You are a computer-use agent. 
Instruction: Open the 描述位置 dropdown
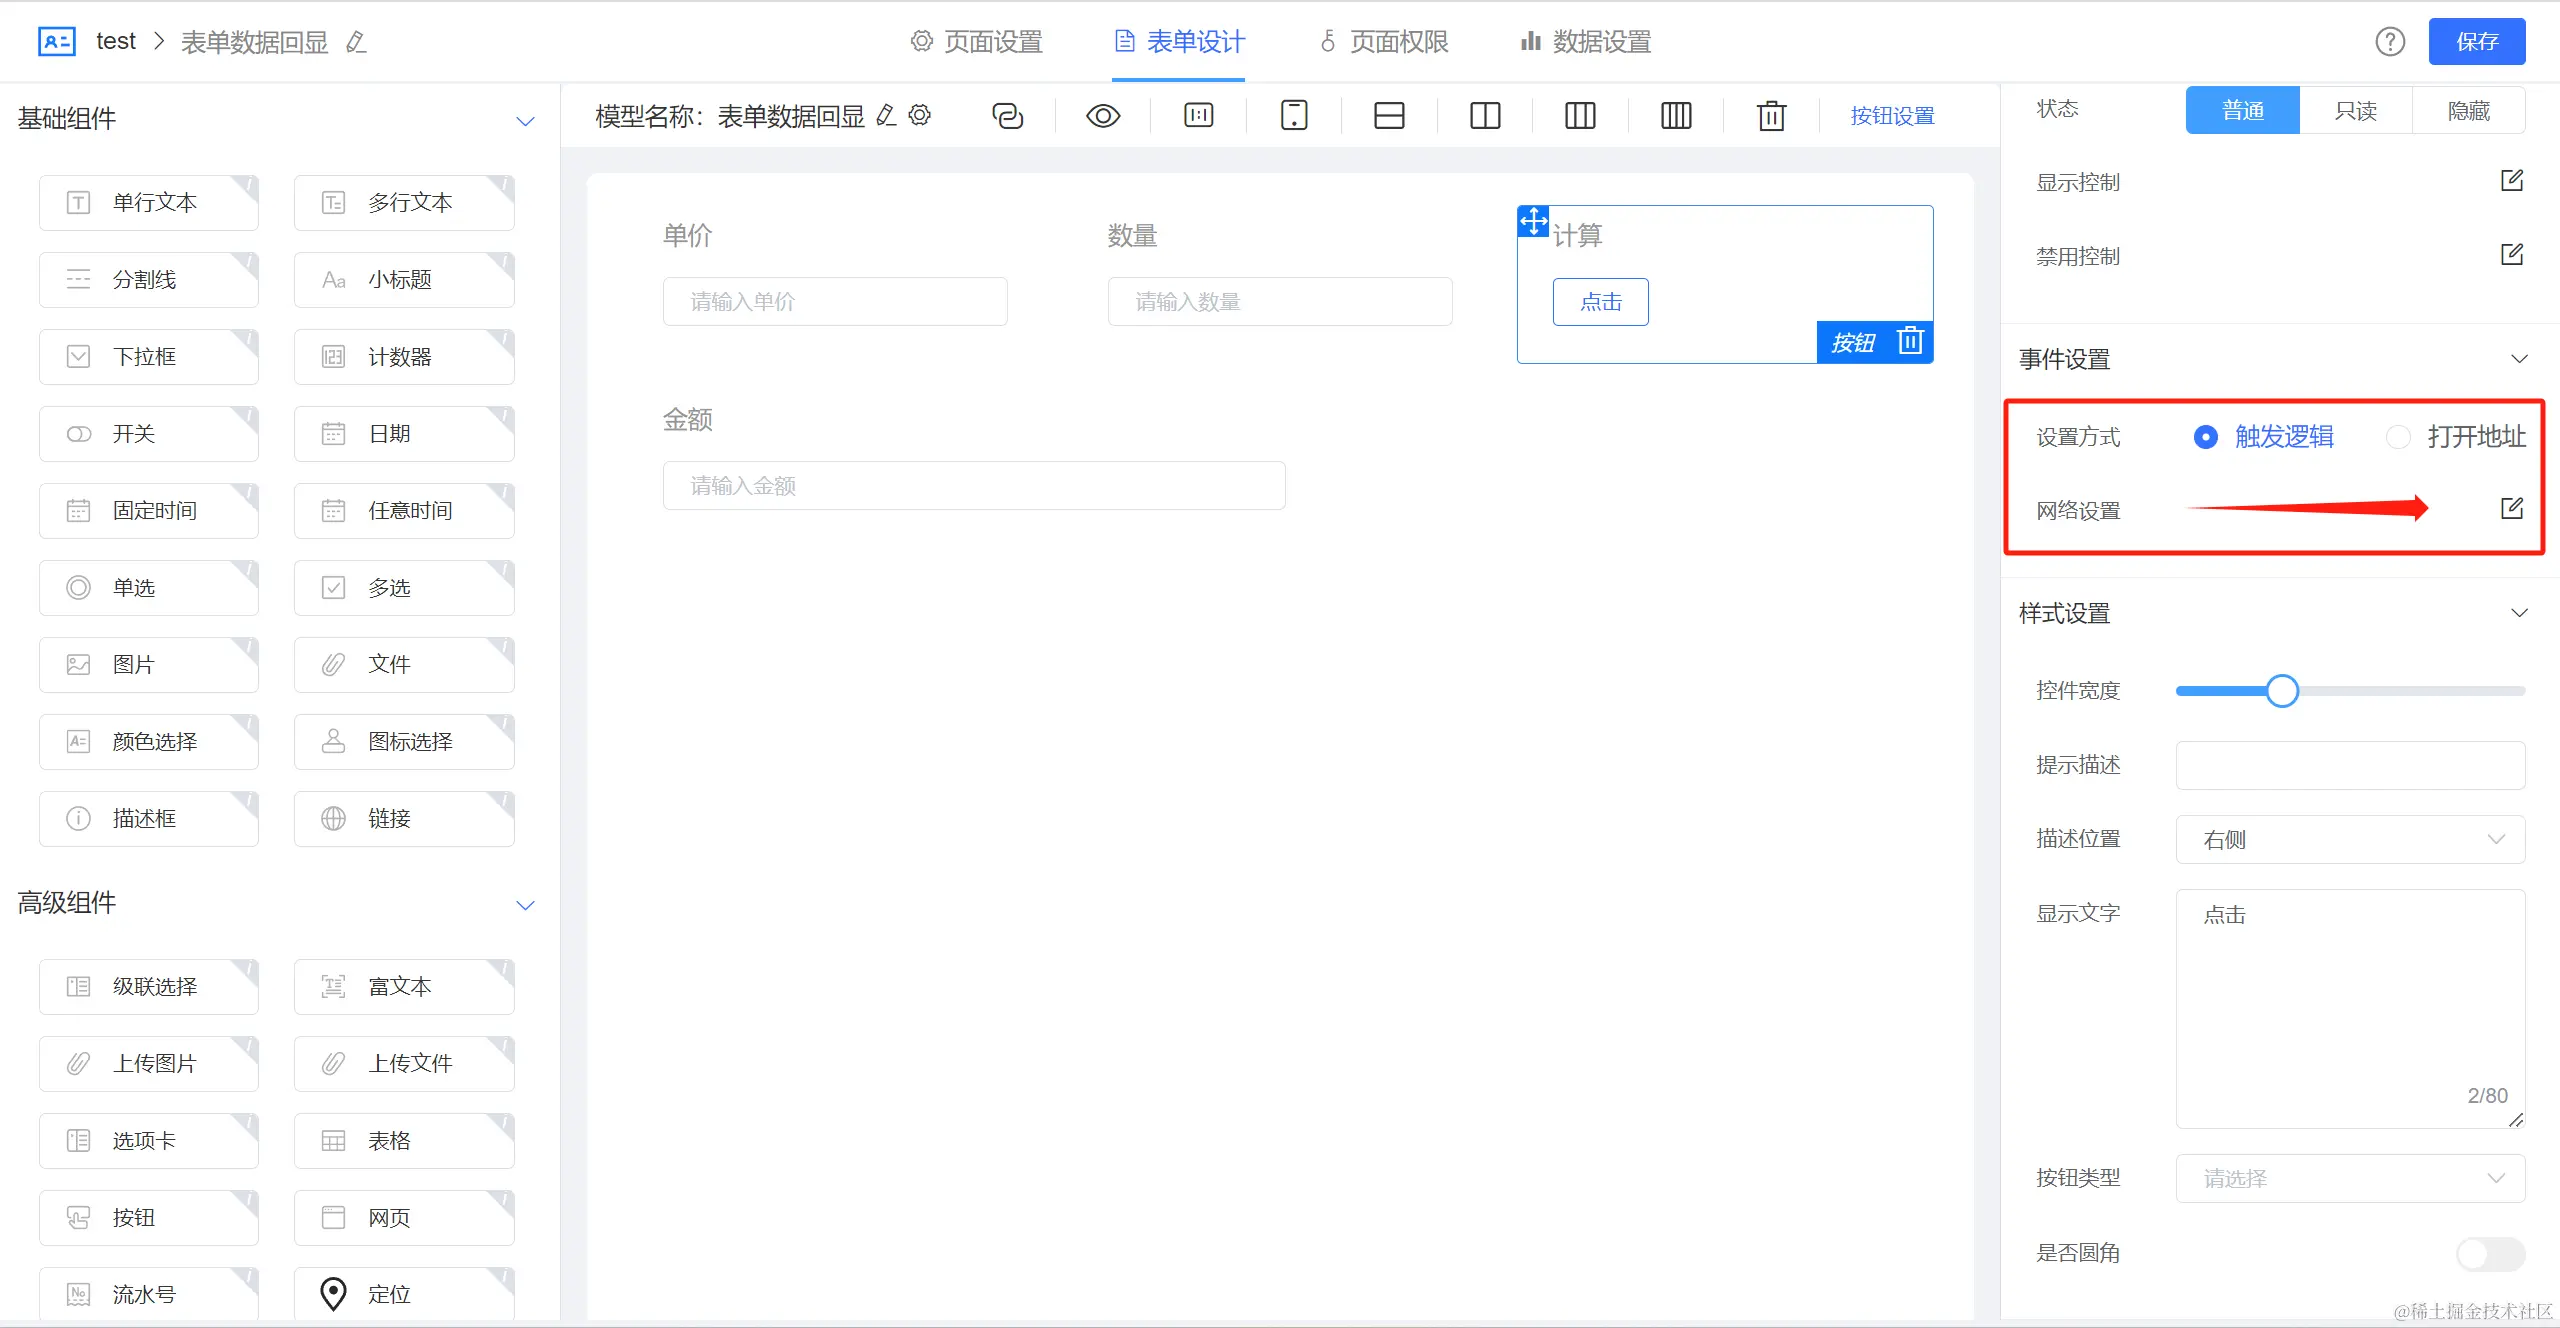click(x=2350, y=839)
